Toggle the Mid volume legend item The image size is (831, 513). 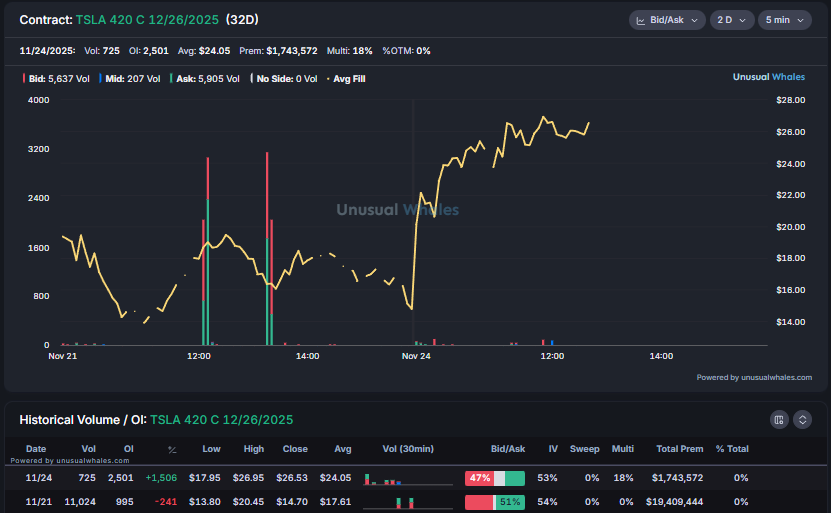pos(130,79)
